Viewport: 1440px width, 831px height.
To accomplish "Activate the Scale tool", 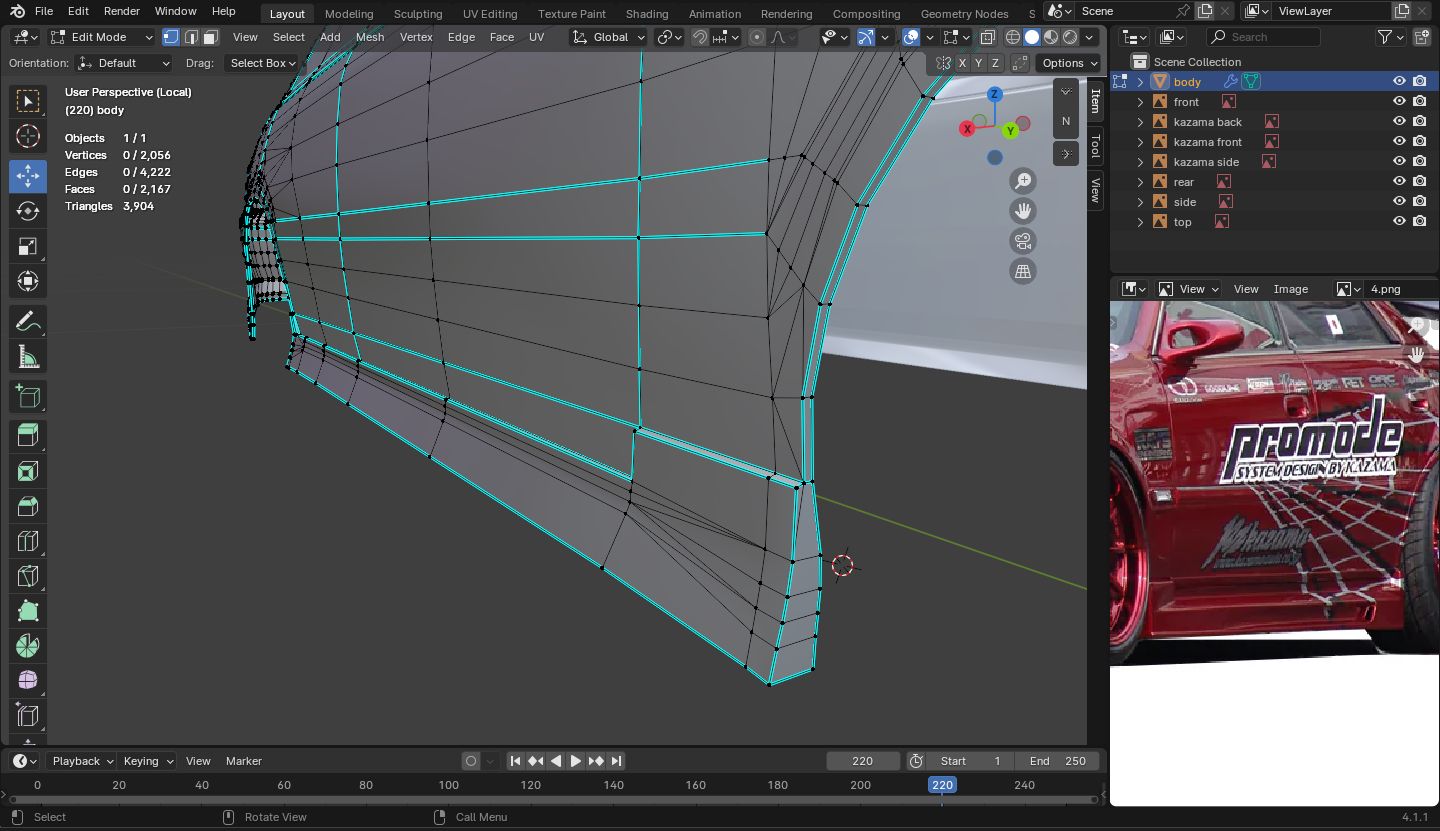I will (x=28, y=246).
